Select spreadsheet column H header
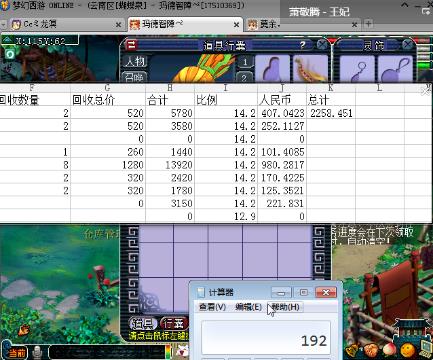This screenshot has height=360, width=433. click(x=170, y=88)
